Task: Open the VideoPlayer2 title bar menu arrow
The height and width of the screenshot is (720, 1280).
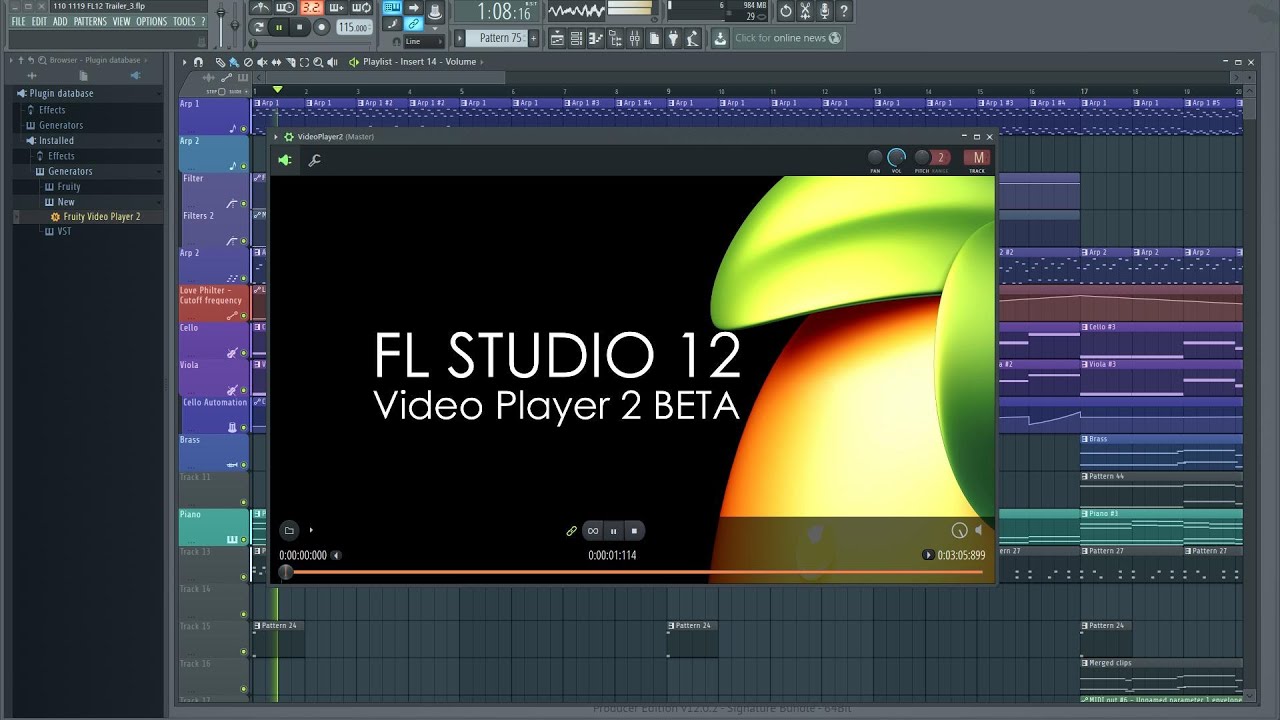Action: coord(276,137)
